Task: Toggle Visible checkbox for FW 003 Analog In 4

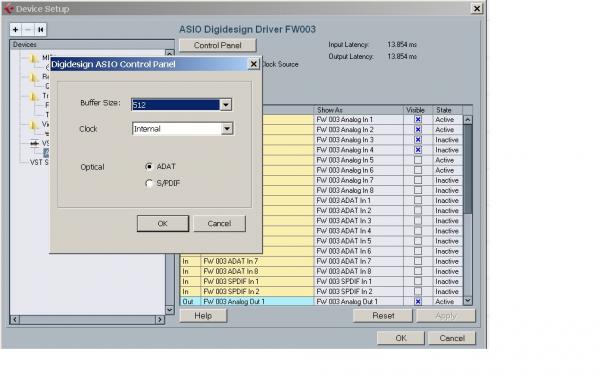Action: click(x=418, y=150)
